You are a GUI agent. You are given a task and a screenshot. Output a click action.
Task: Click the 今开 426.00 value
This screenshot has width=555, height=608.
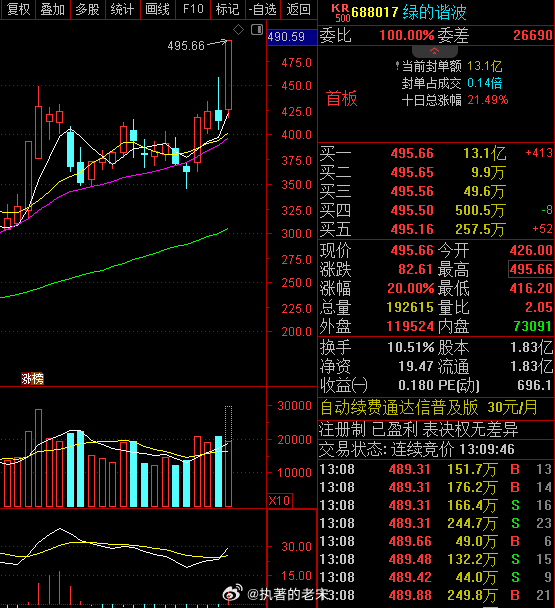(x=531, y=250)
